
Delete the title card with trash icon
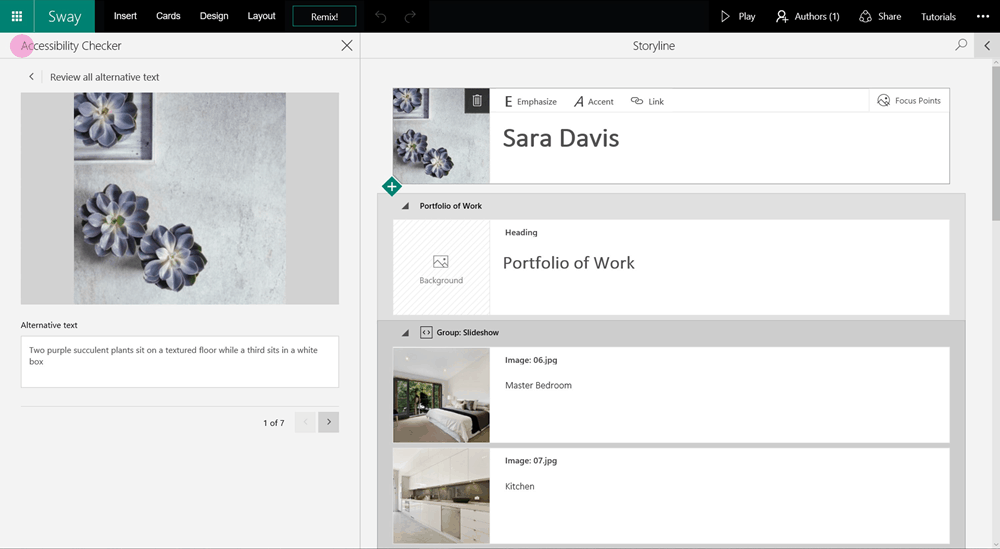(477, 101)
